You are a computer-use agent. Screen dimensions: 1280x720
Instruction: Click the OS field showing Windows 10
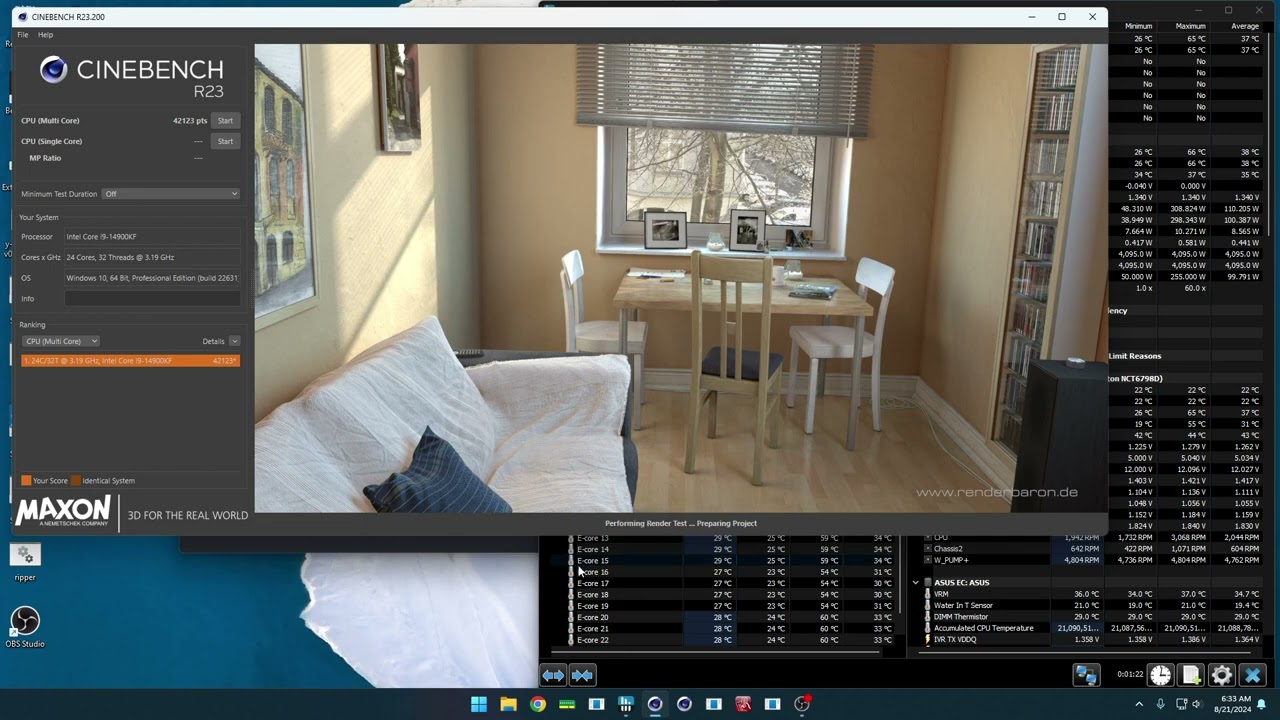tap(152, 278)
